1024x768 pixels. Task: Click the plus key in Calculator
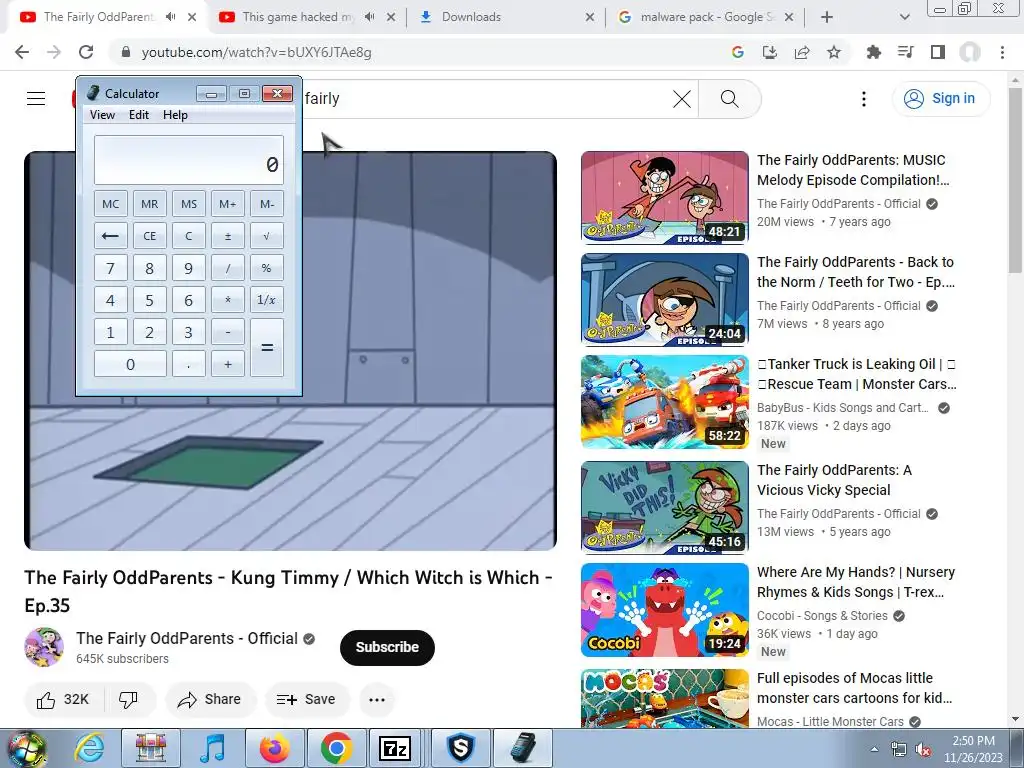click(228, 364)
